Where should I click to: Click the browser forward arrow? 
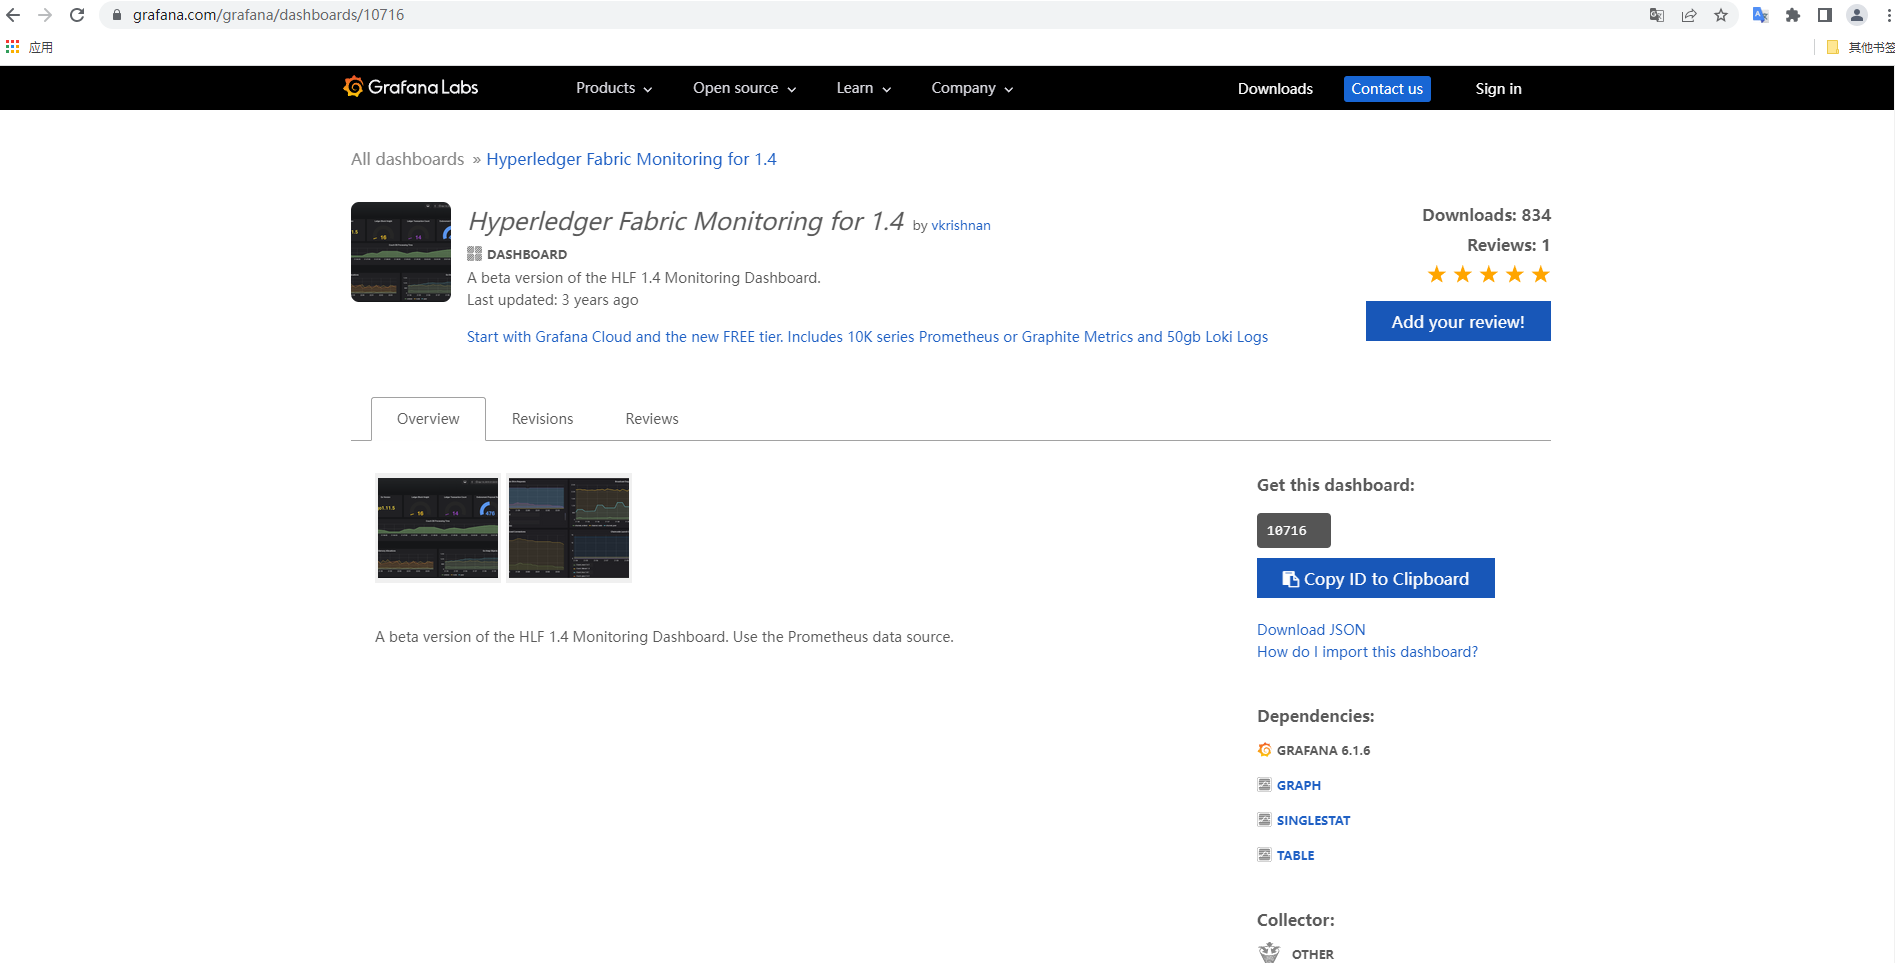coord(45,15)
